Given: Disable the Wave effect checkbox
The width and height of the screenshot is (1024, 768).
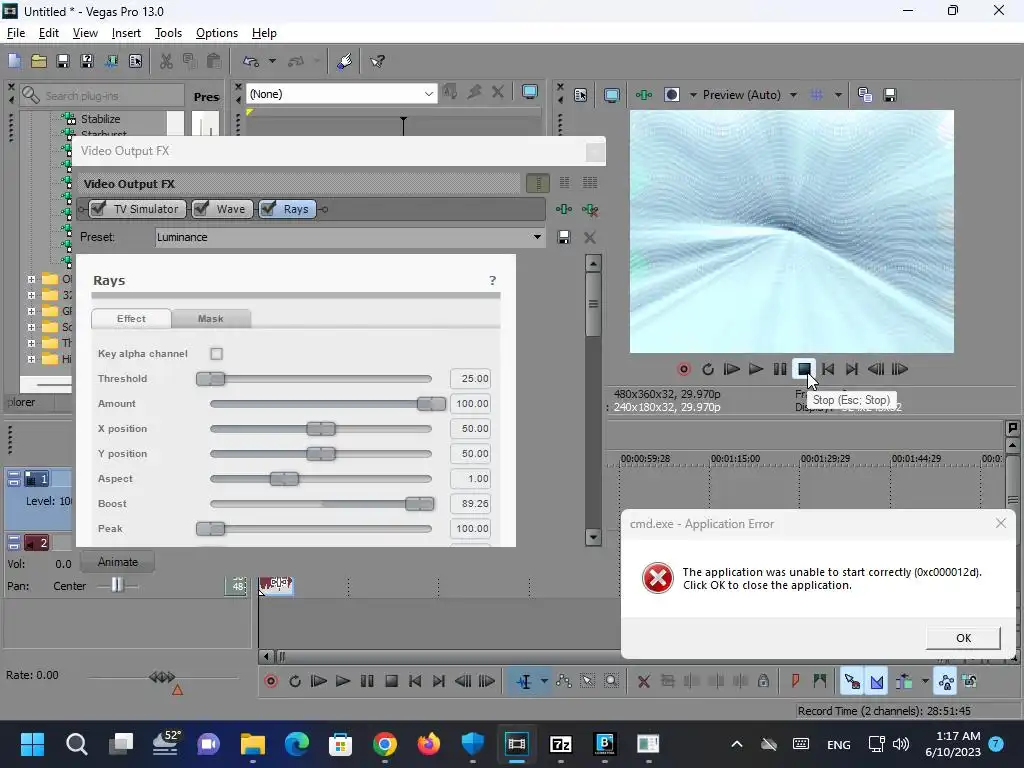Looking at the screenshot, I should 201,209.
